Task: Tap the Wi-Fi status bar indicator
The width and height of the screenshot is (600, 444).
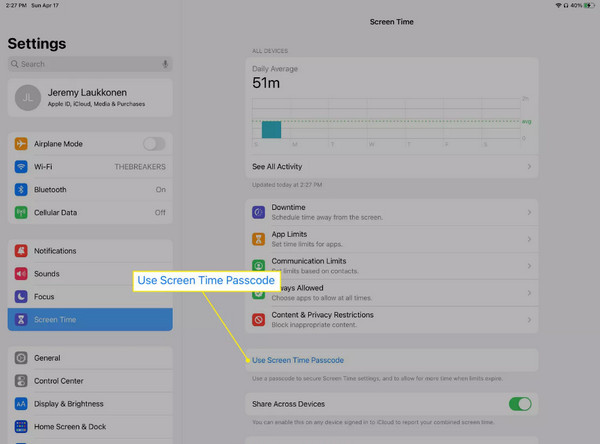Action: [558, 5]
